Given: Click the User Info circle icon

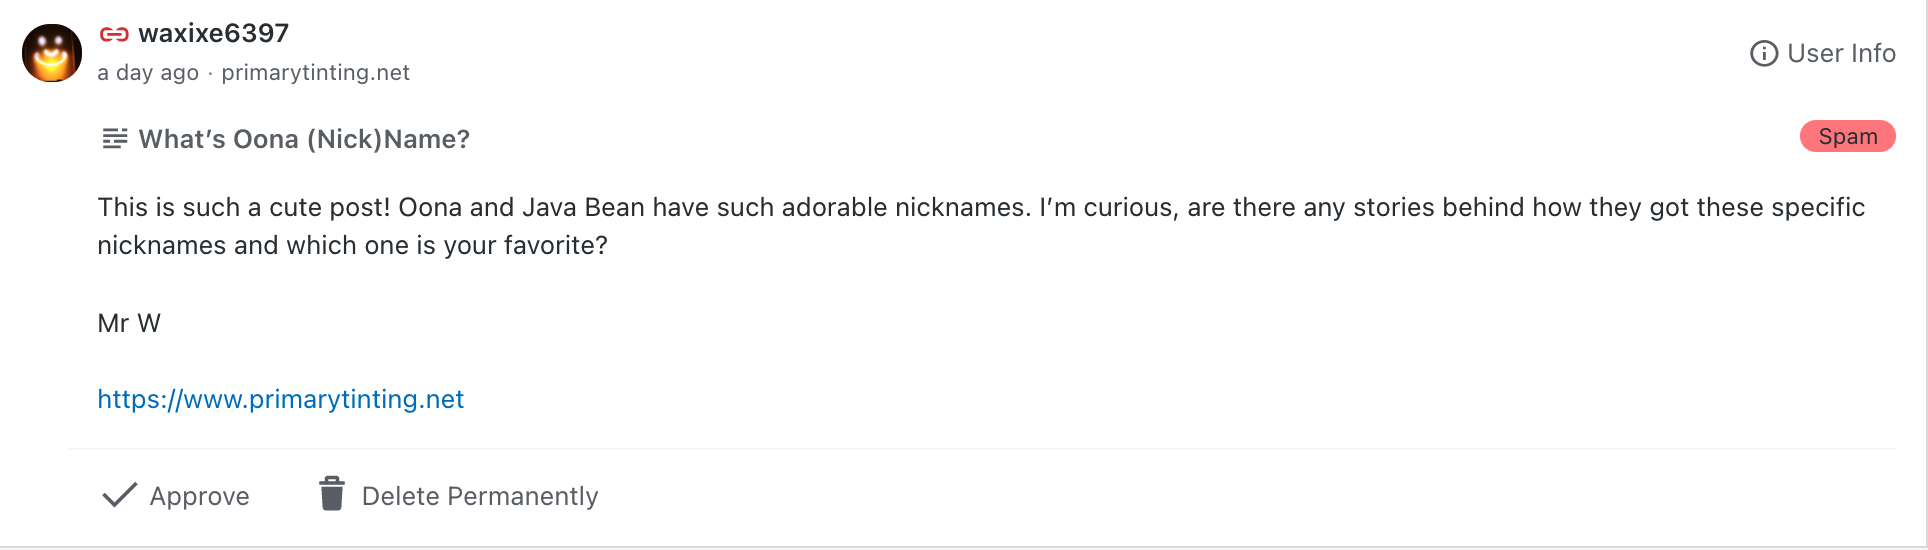Looking at the screenshot, I should pos(1763,54).
